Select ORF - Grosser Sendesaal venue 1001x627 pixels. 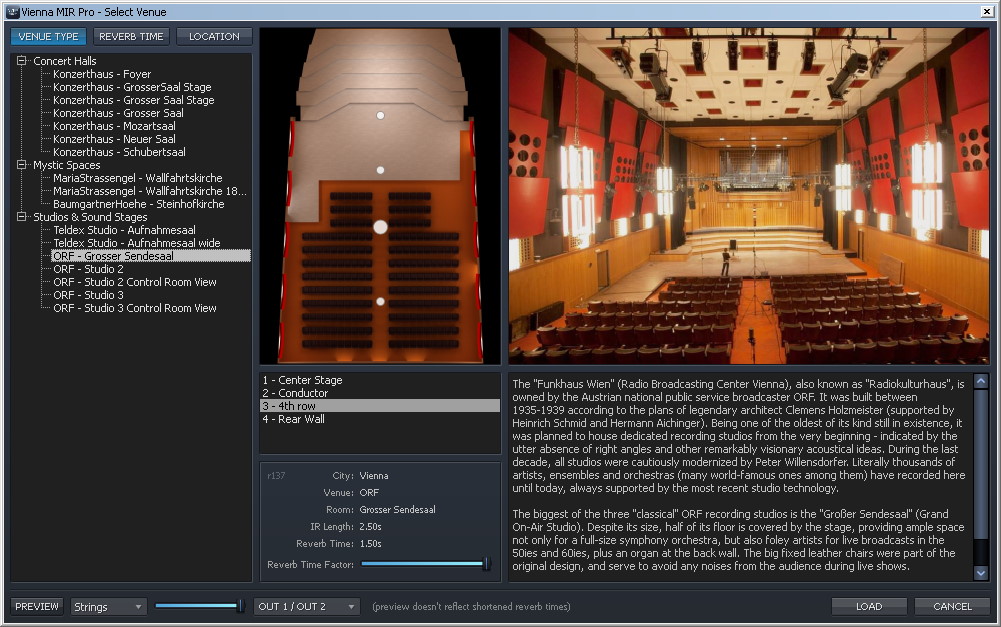tap(151, 256)
